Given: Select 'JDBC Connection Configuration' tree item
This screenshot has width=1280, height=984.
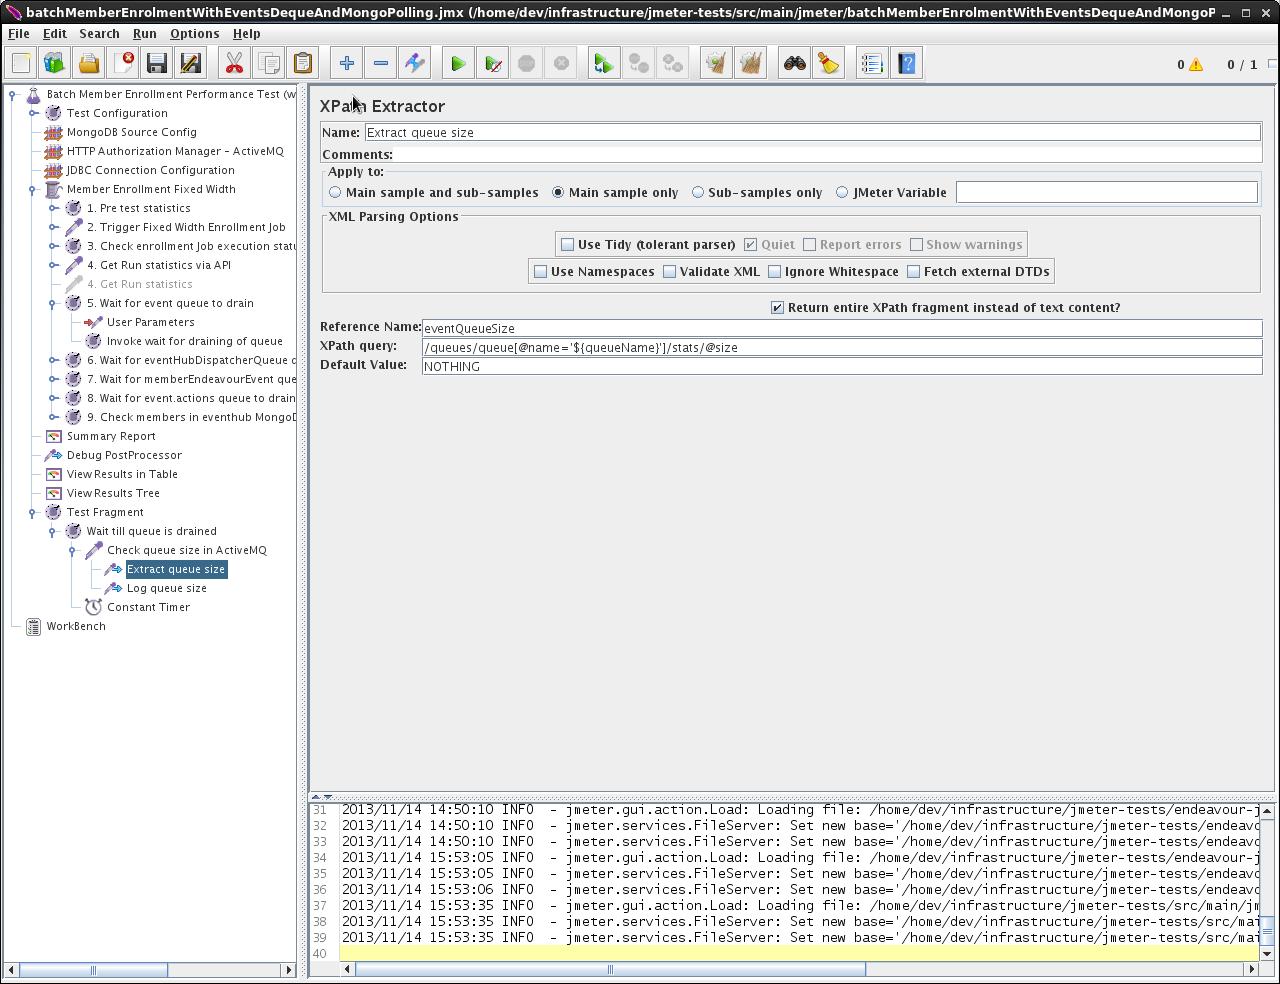Looking at the screenshot, I should pos(151,170).
